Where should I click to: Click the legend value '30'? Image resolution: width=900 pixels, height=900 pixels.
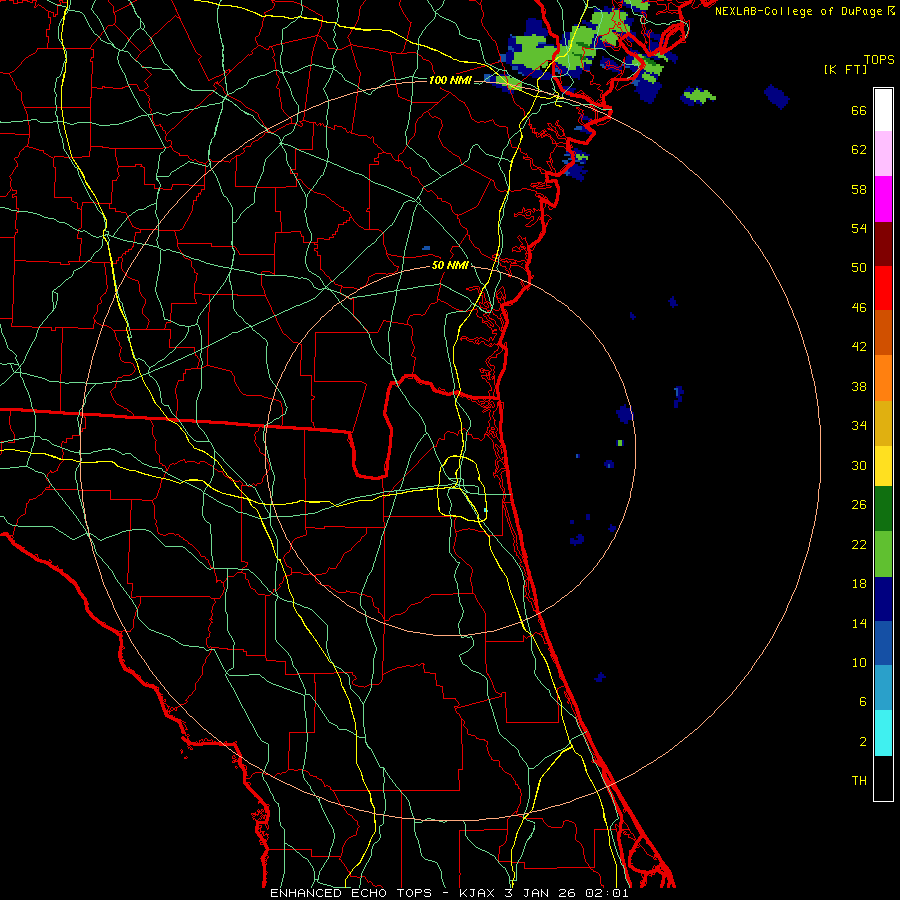tap(859, 465)
